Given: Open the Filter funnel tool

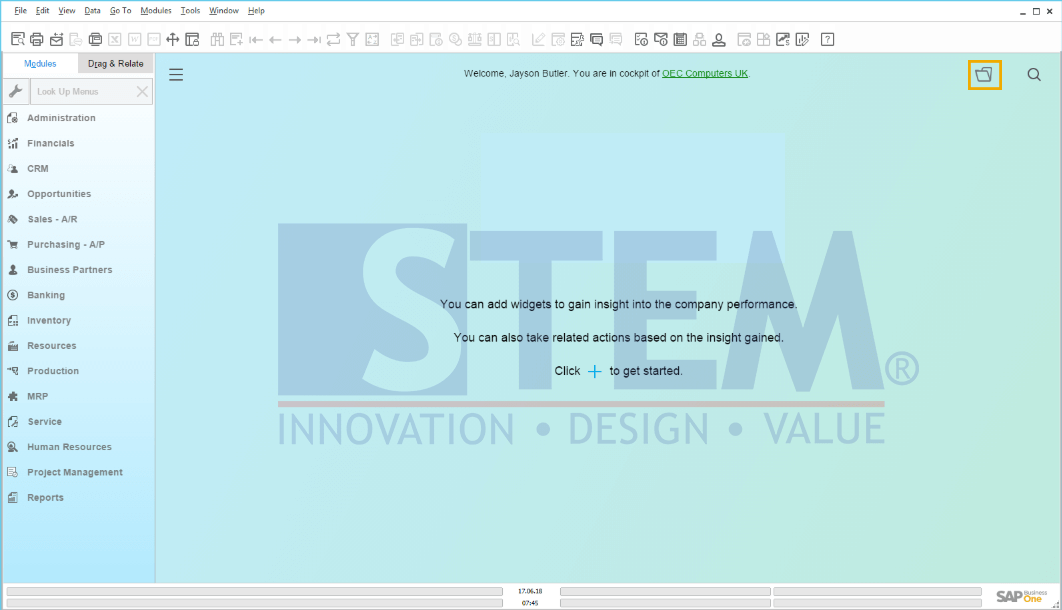Looking at the screenshot, I should [353, 39].
